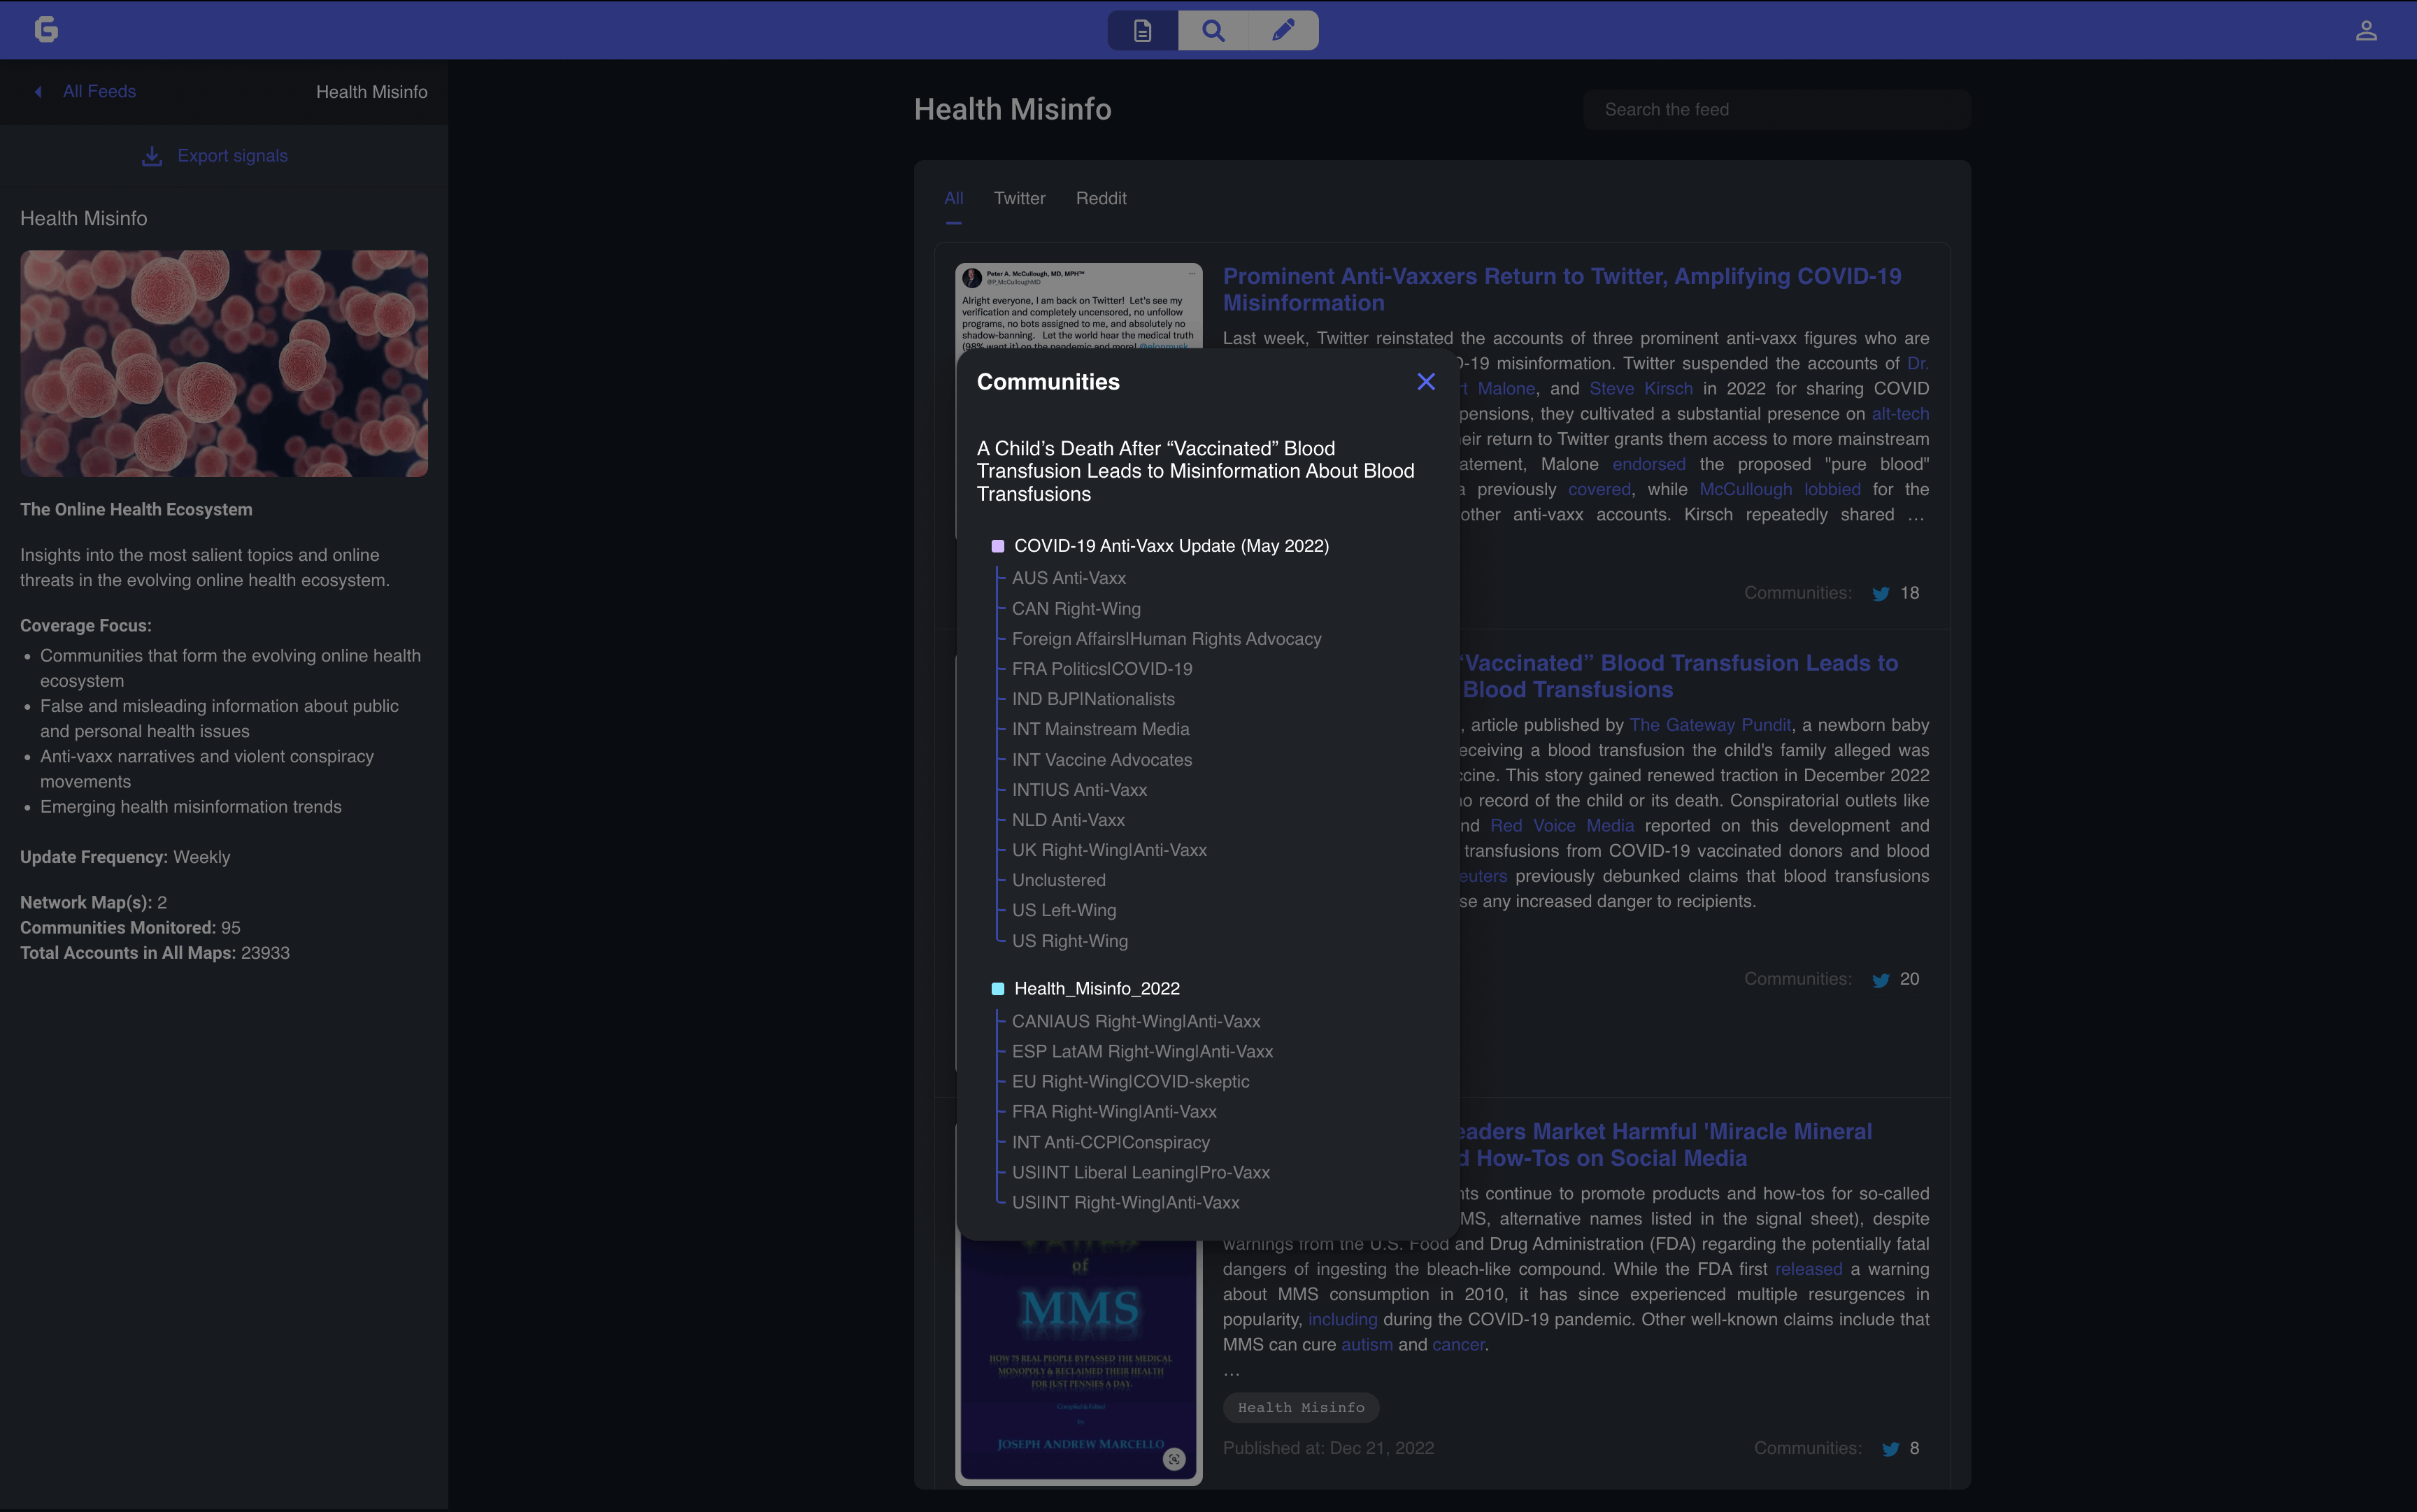Select INT Vaccine Advocates community
This screenshot has width=2417, height=1512.
1101,760
